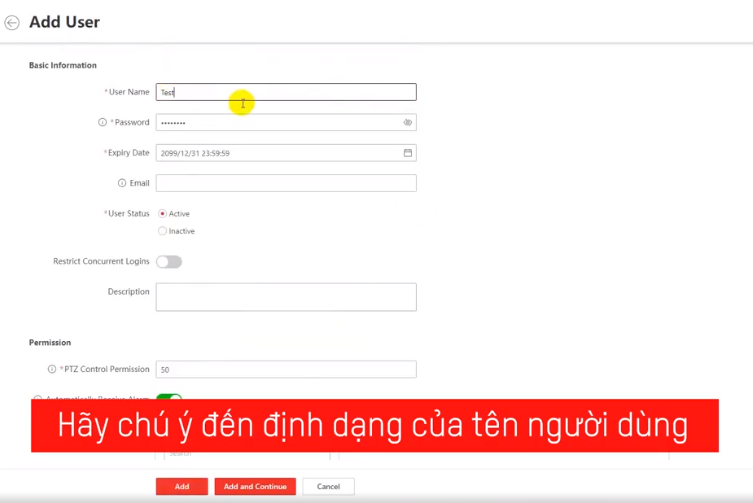Go back using the arrow beside Add User
The height and width of the screenshot is (503, 753).
click(12, 23)
